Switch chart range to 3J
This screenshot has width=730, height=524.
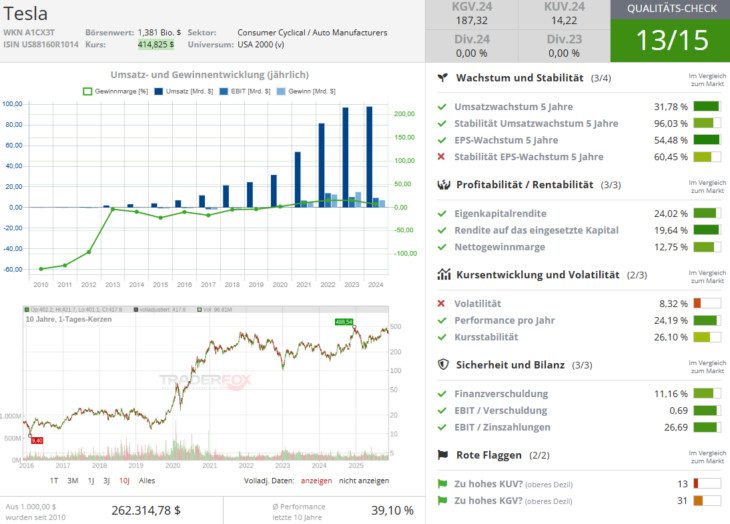tap(106, 480)
